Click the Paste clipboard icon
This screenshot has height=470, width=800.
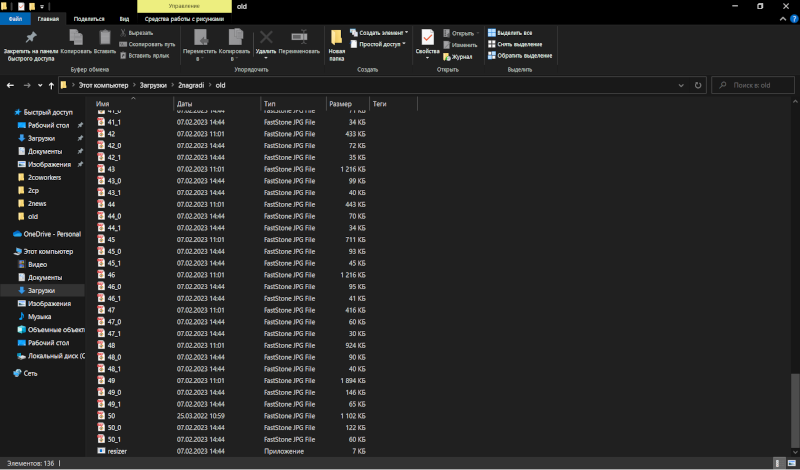pyautogui.click(x=105, y=42)
